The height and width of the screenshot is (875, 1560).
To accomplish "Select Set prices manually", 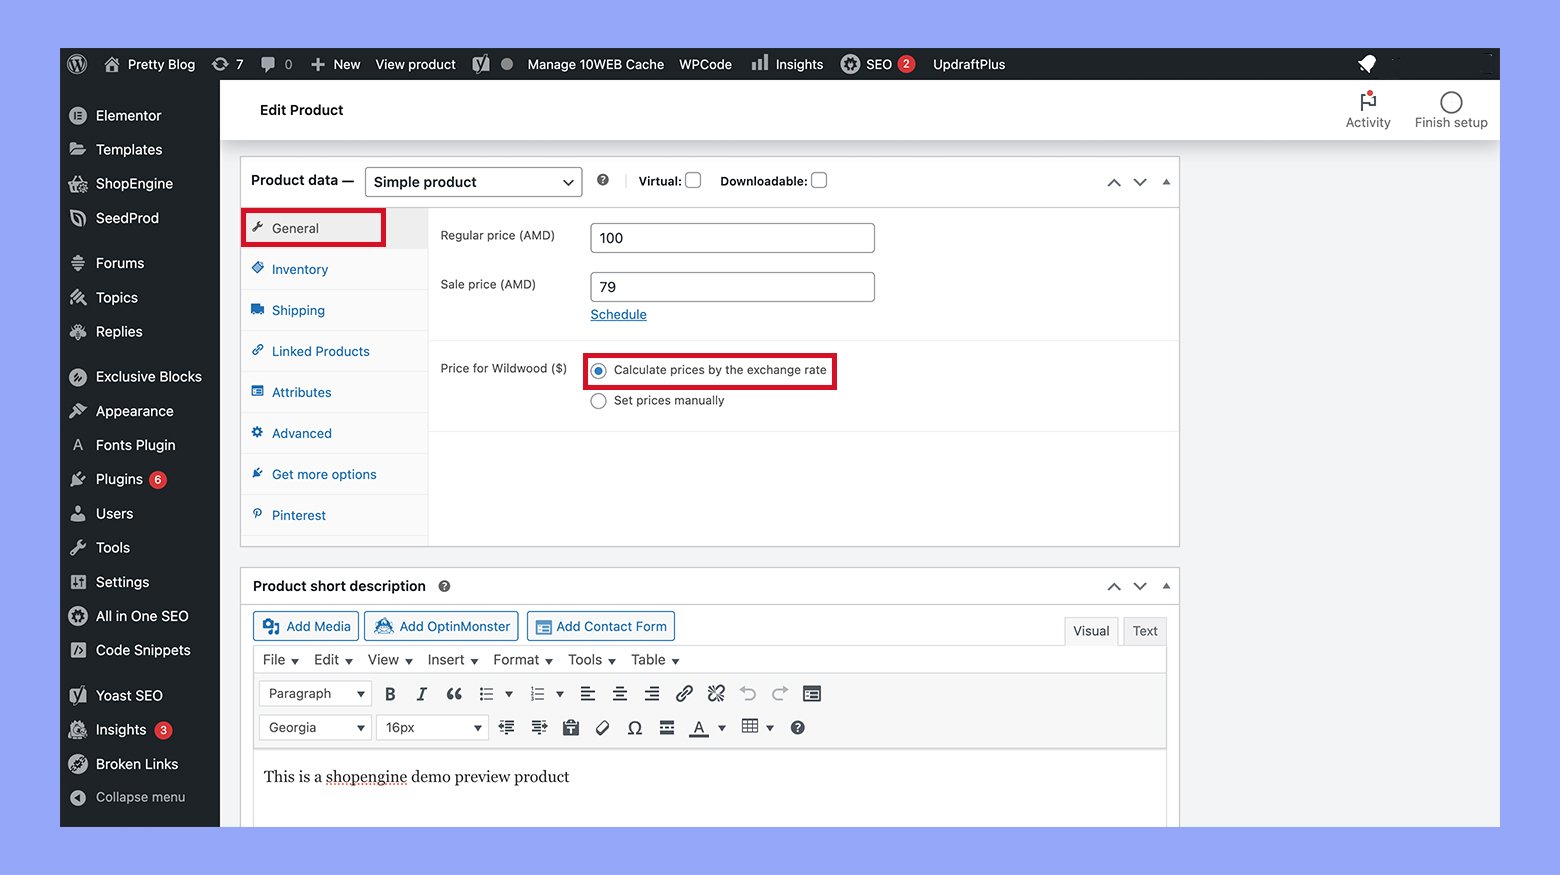I will click(599, 401).
